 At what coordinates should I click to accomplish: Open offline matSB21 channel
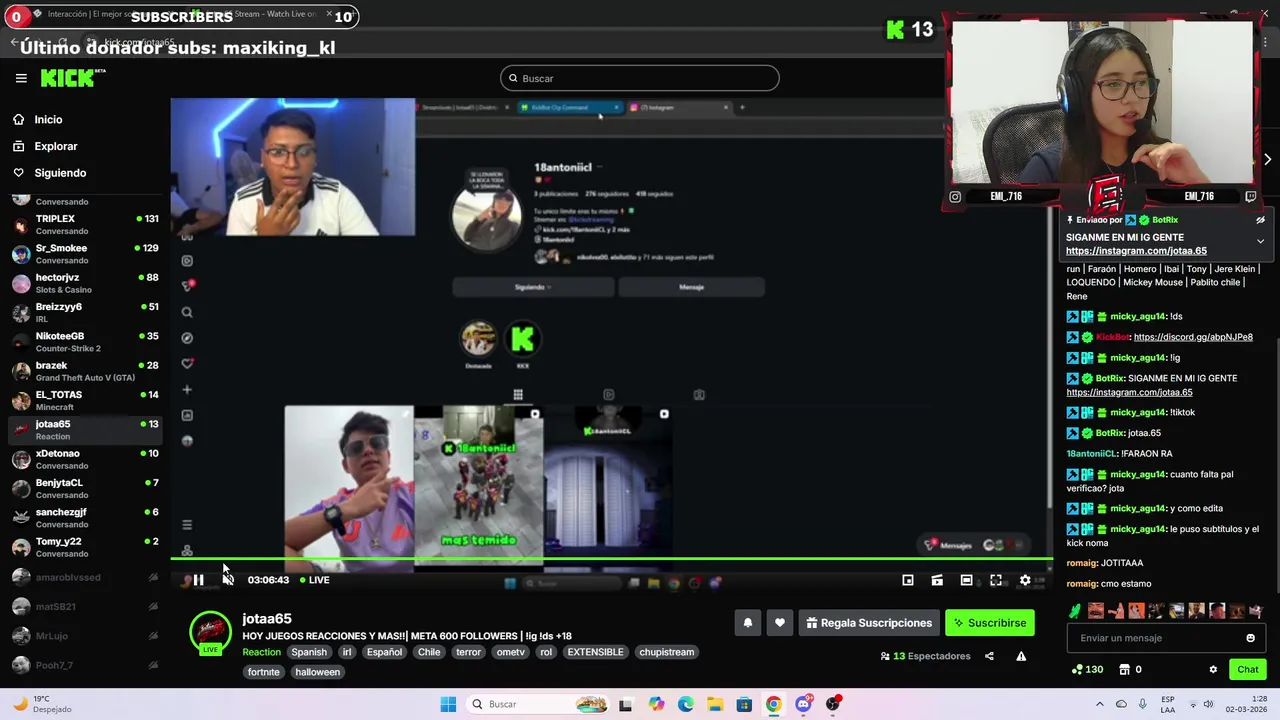click(x=85, y=606)
